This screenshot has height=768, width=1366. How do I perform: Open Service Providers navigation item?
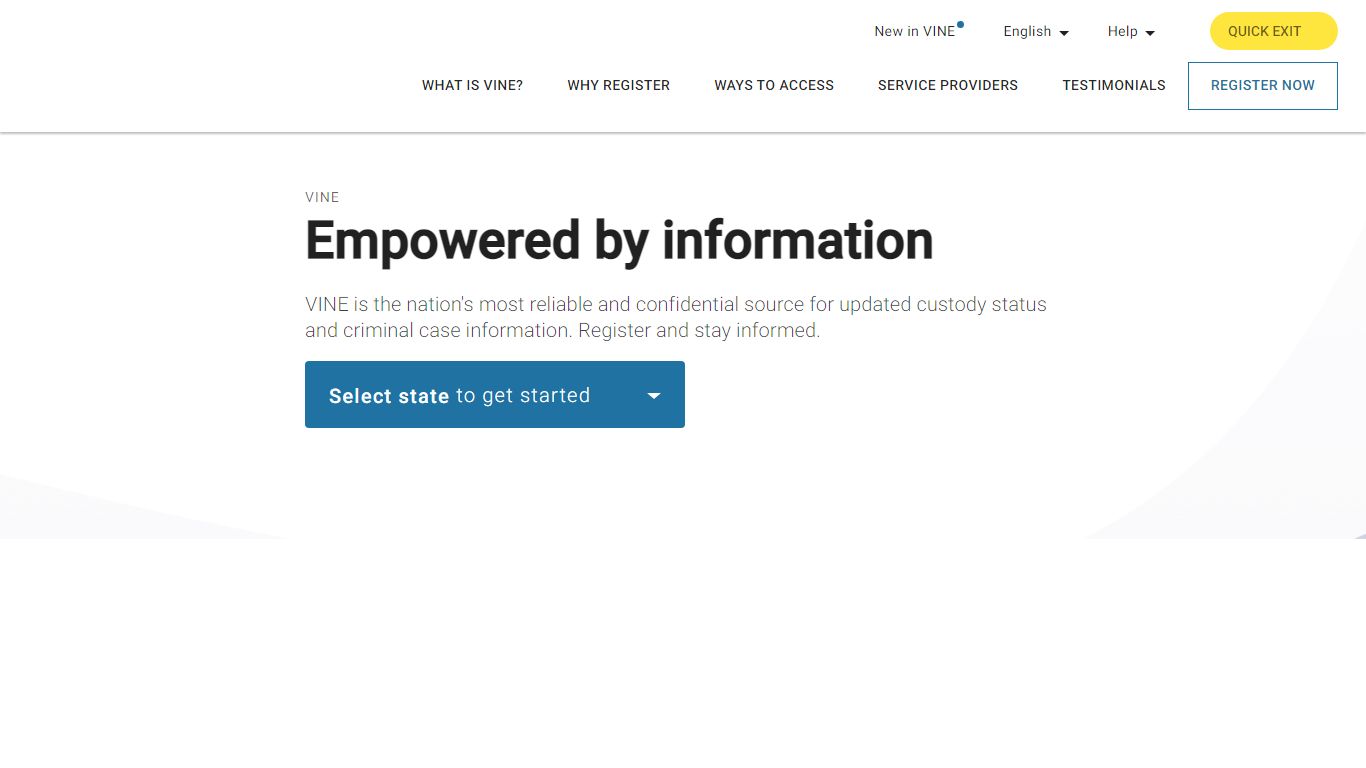(x=948, y=85)
